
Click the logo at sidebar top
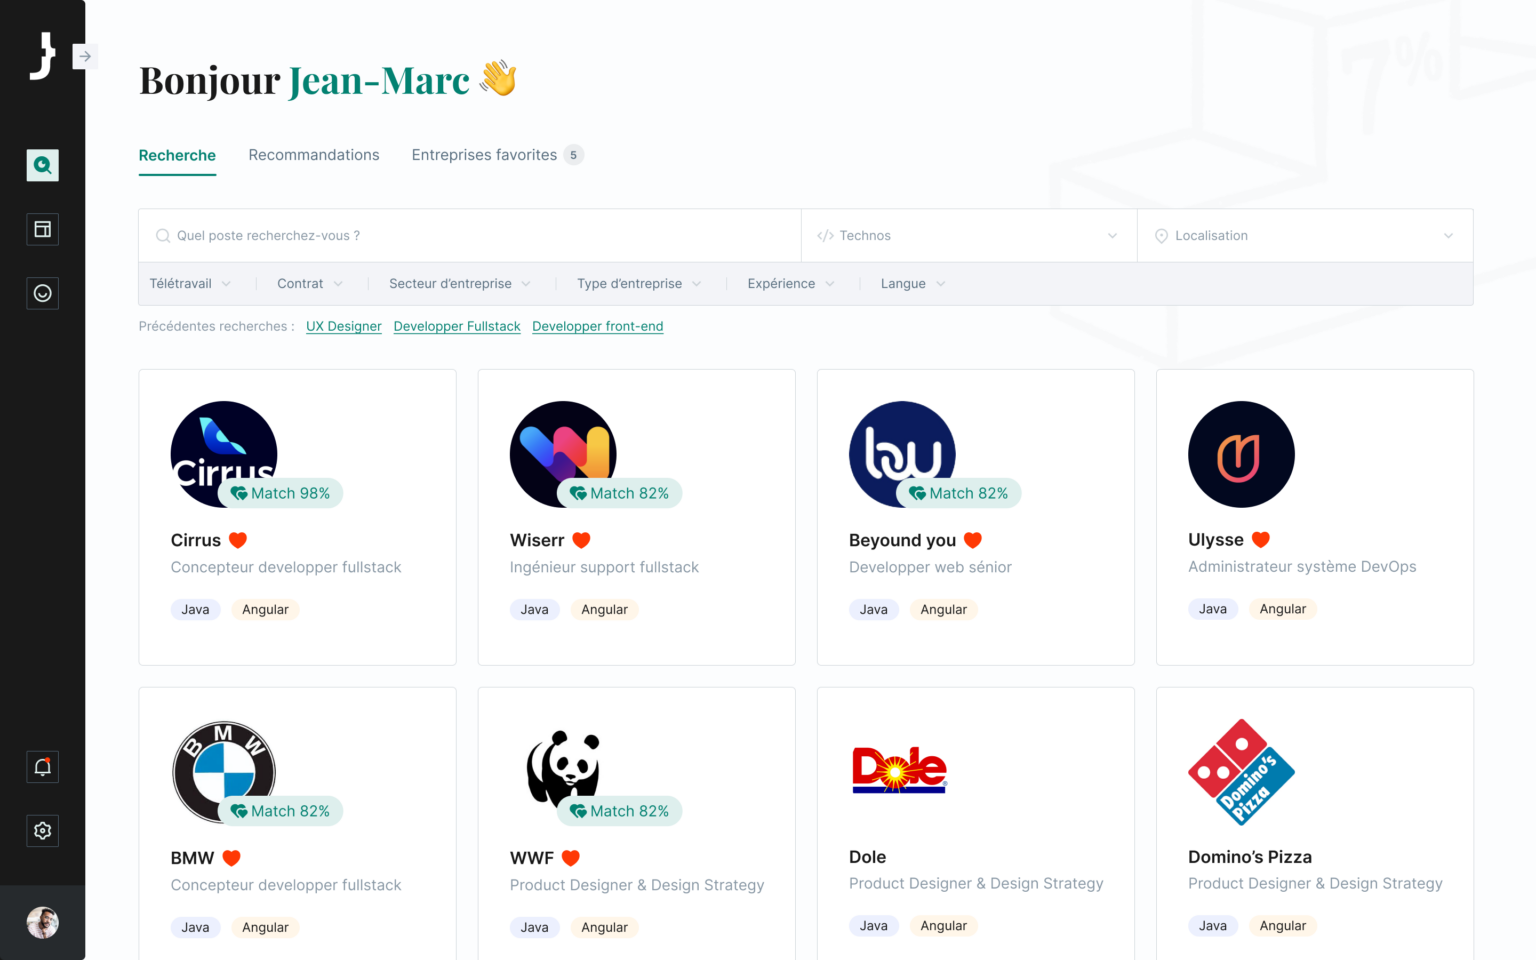(42, 55)
